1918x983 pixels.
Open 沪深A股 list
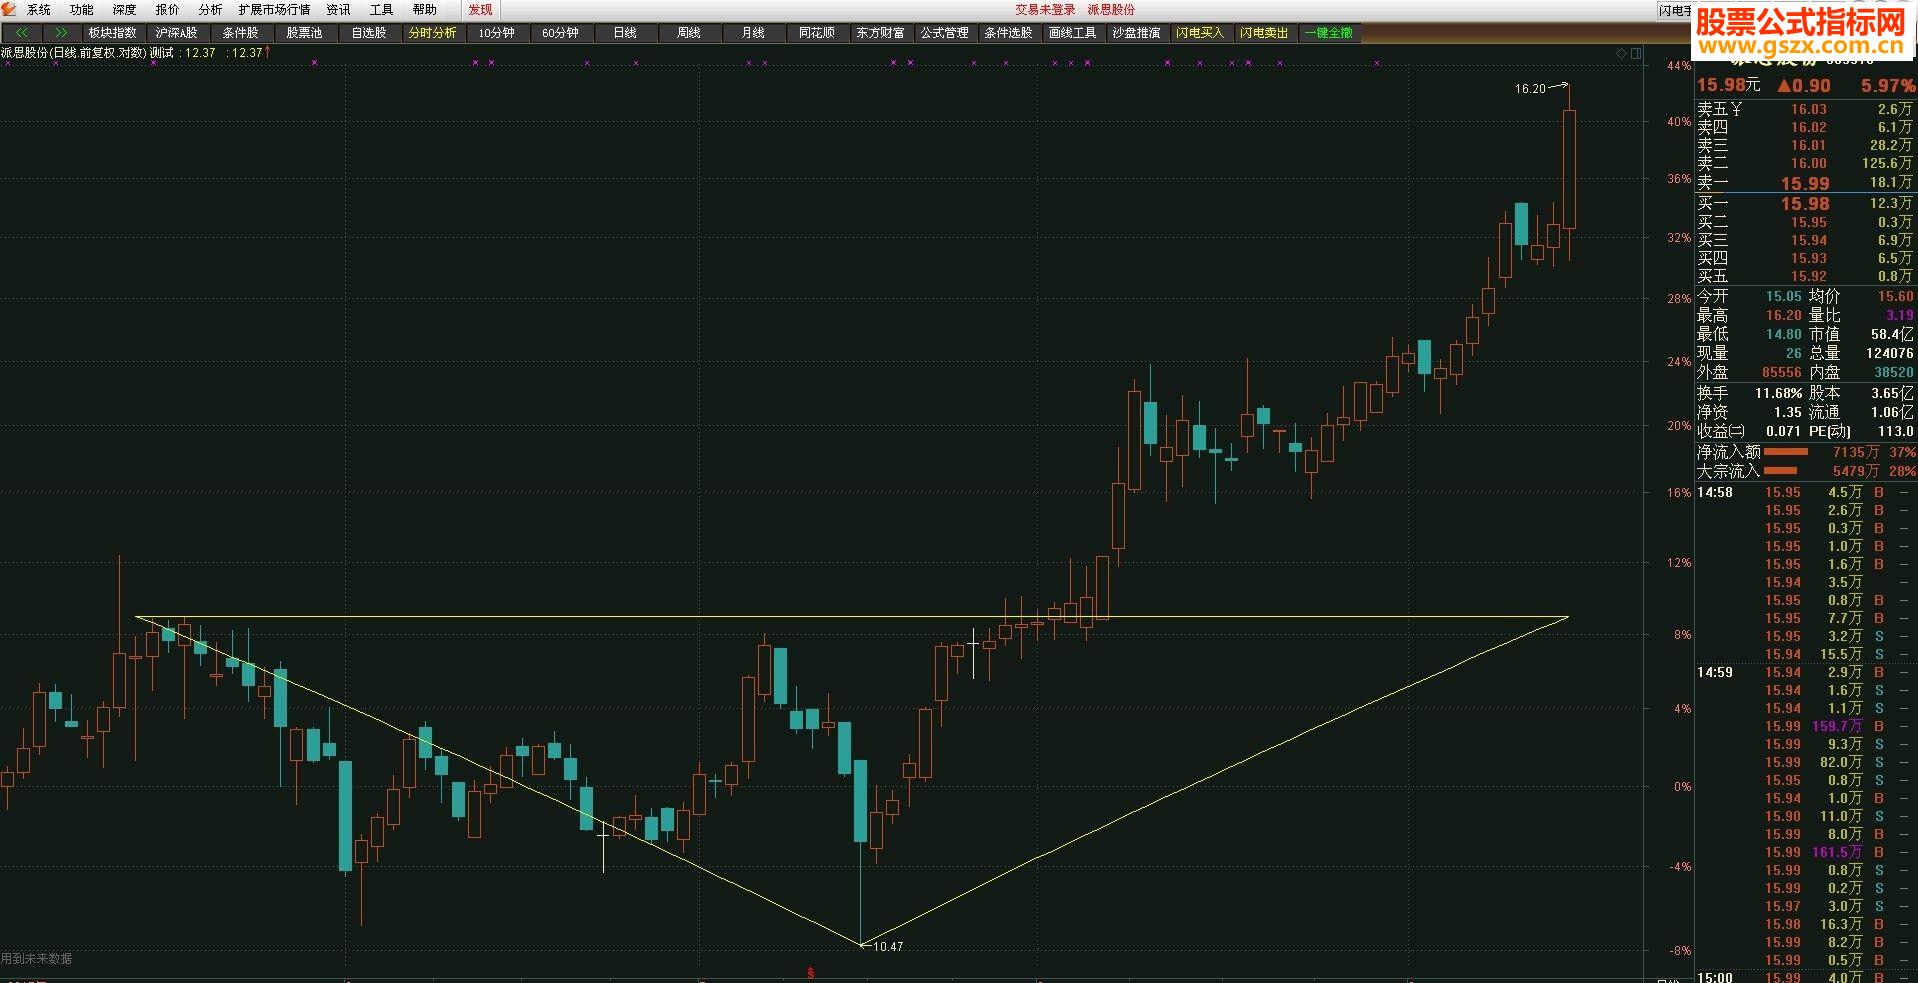coord(176,33)
